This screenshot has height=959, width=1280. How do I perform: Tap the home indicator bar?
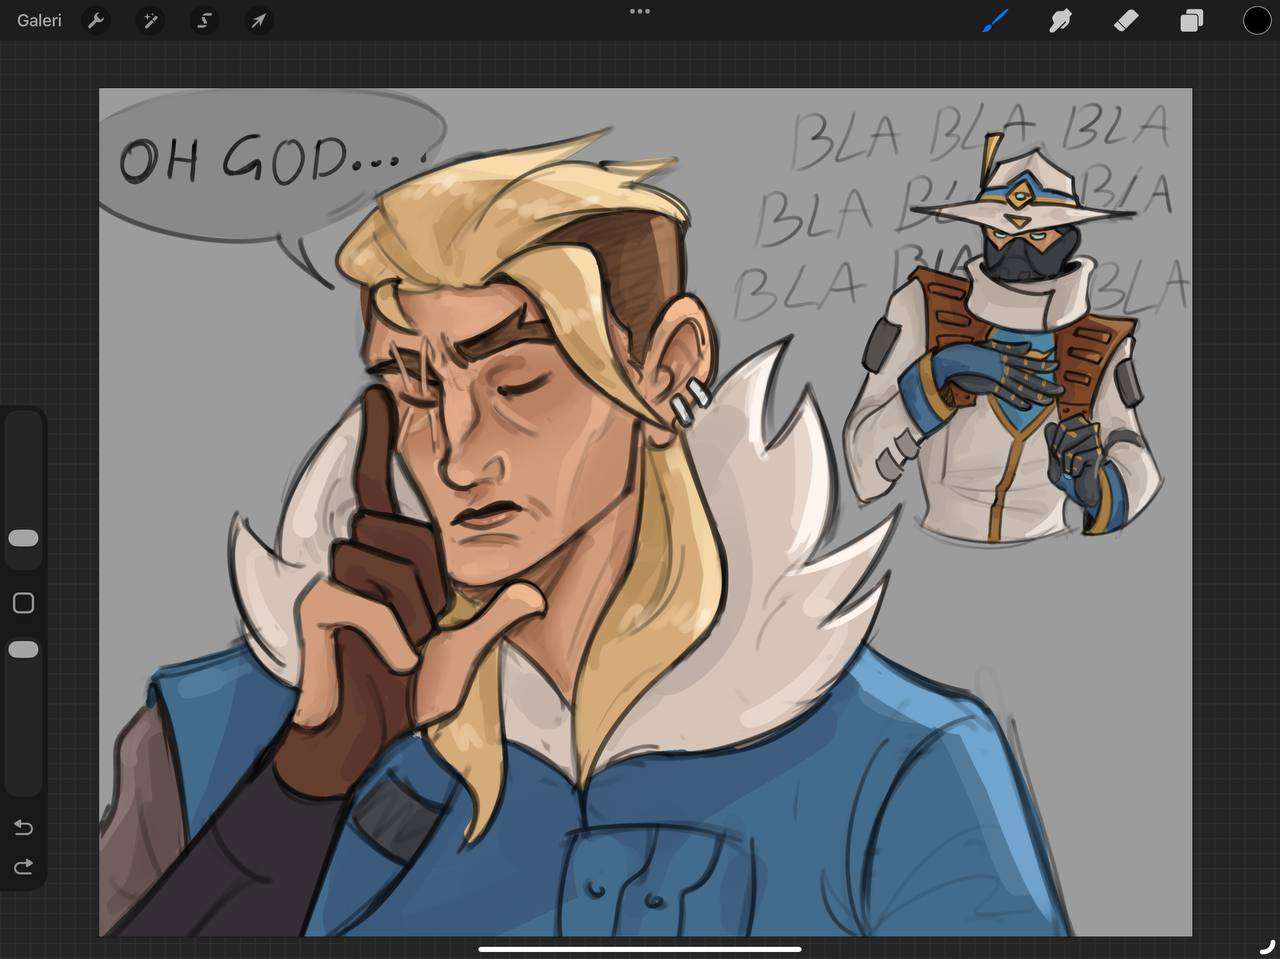(640, 949)
